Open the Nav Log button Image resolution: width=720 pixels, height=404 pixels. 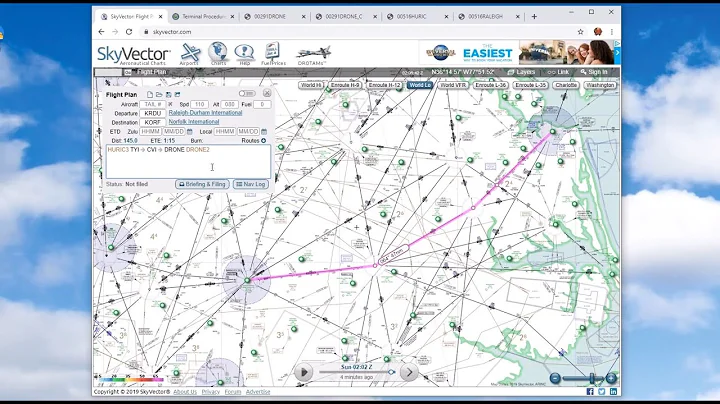pyautogui.click(x=251, y=184)
